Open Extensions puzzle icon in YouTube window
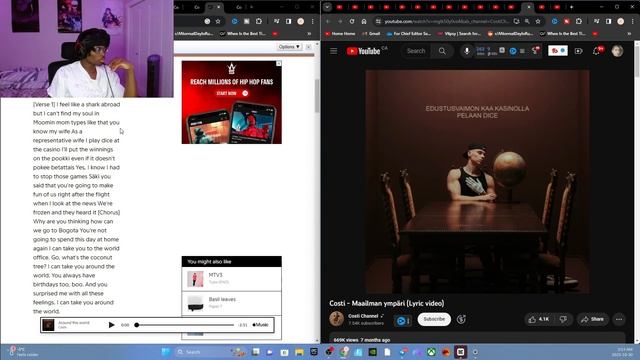The image size is (640, 360). click(x=578, y=21)
